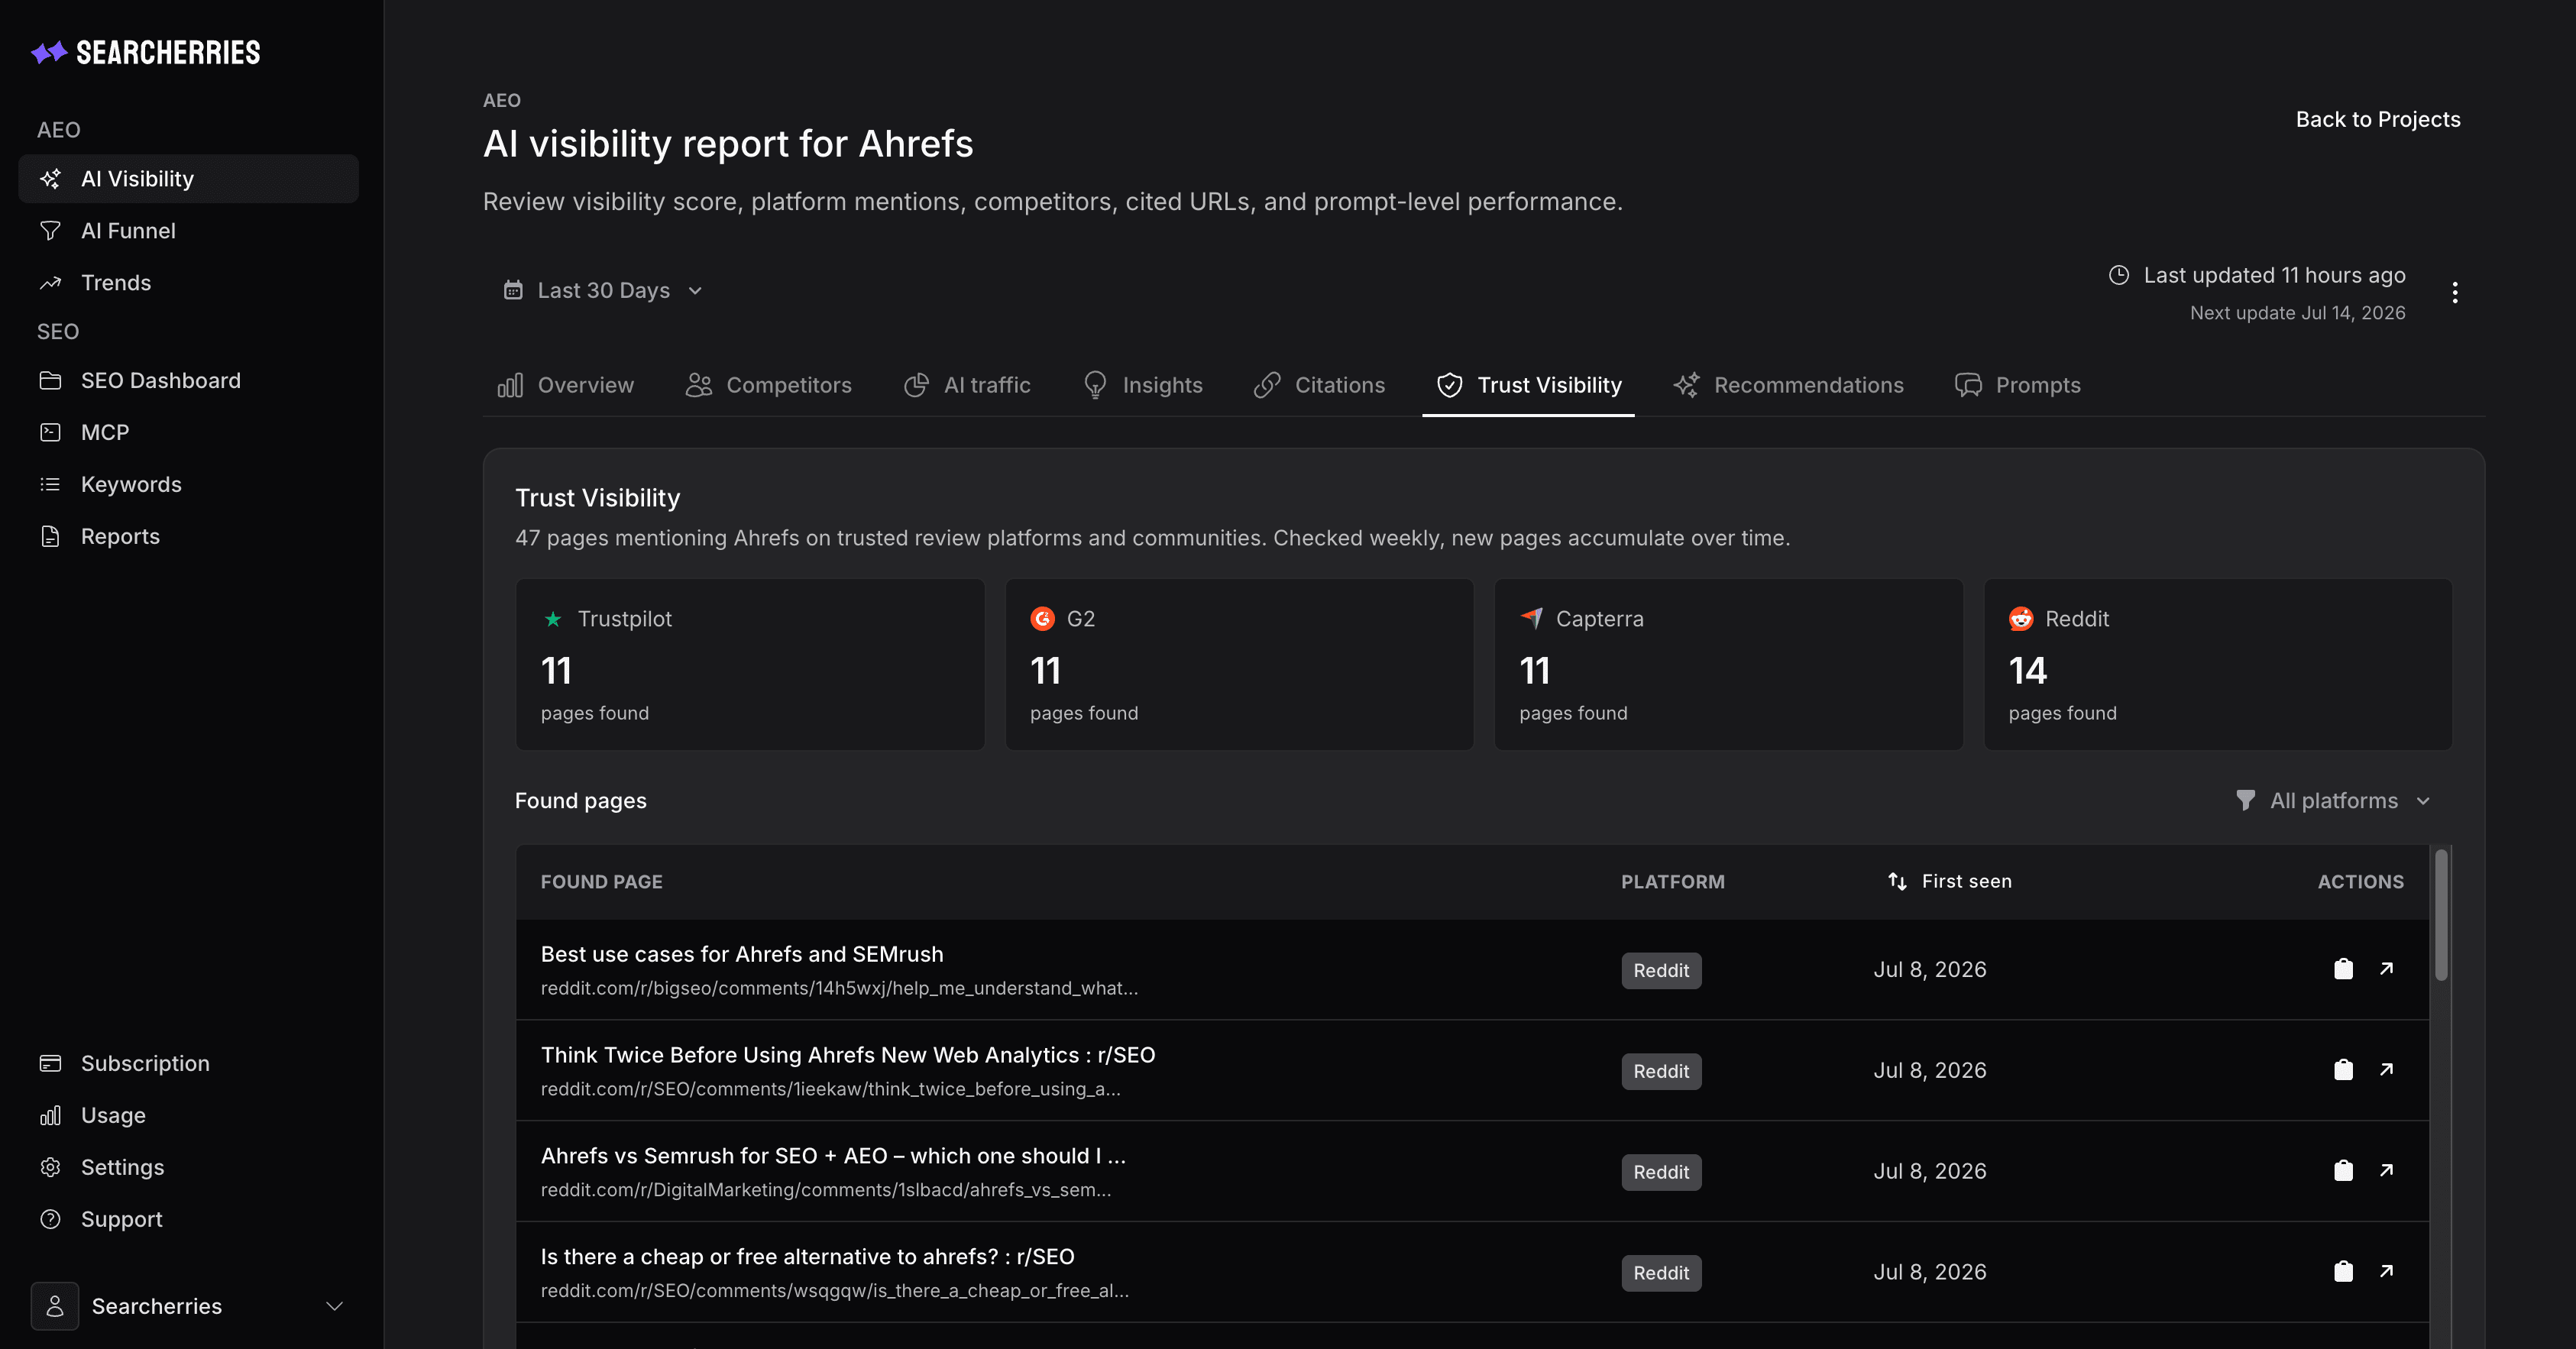Copy link for 'cheap or free alternative' row

click(x=2343, y=1272)
